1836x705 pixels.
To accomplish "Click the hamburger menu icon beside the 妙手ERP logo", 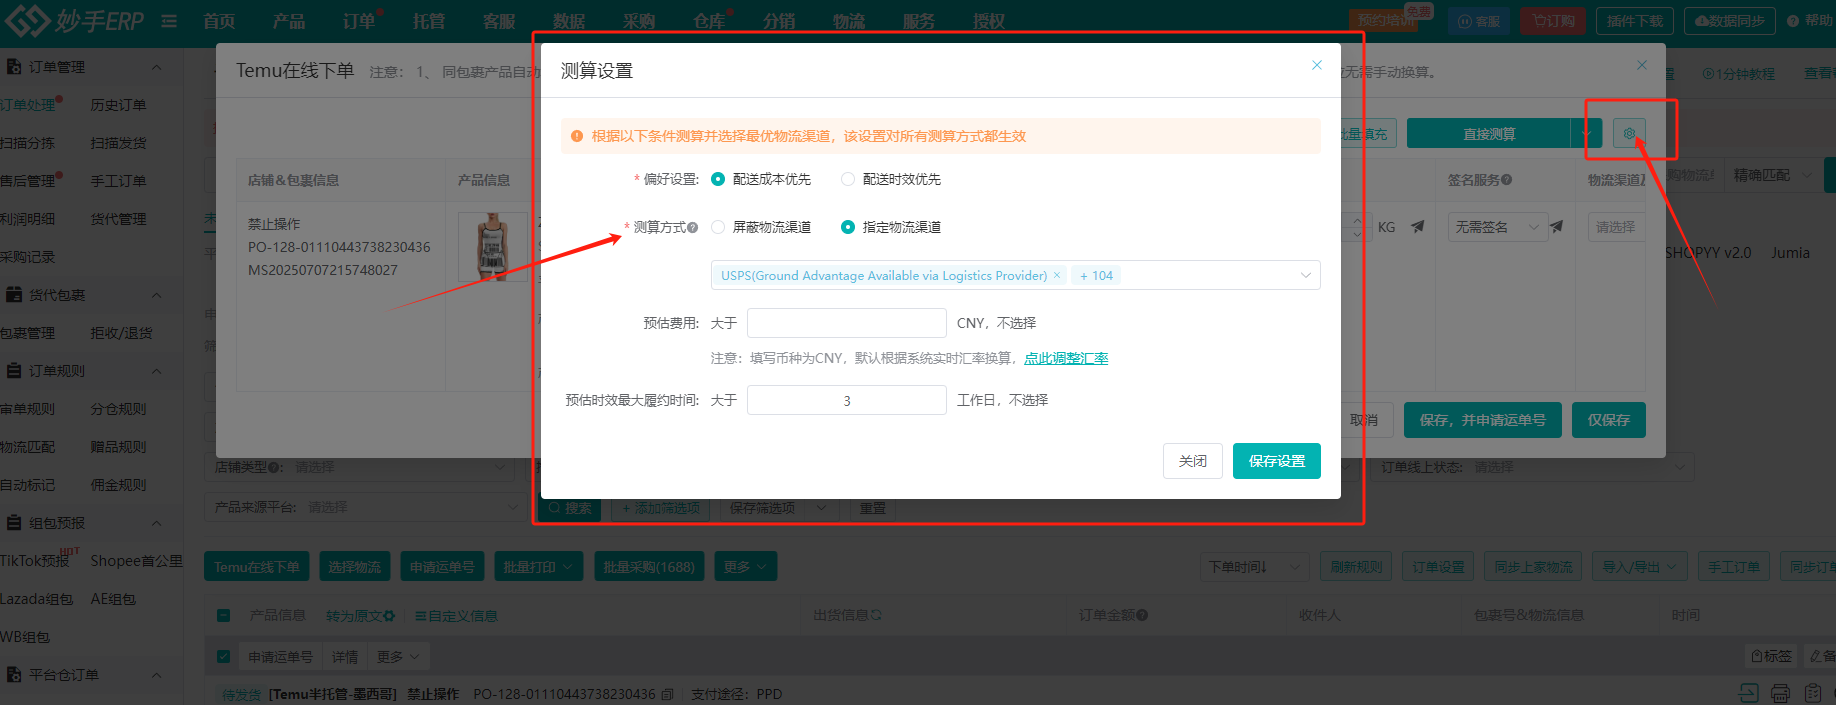I will (169, 21).
